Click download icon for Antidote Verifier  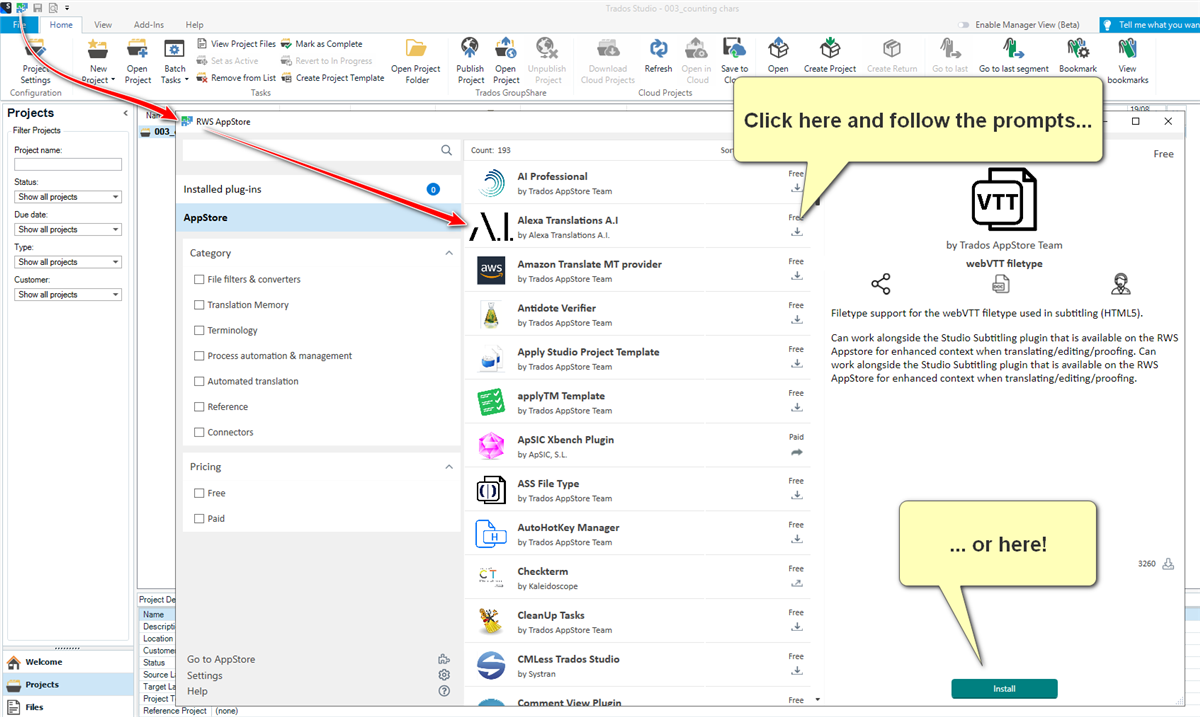pyautogui.click(x=797, y=320)
